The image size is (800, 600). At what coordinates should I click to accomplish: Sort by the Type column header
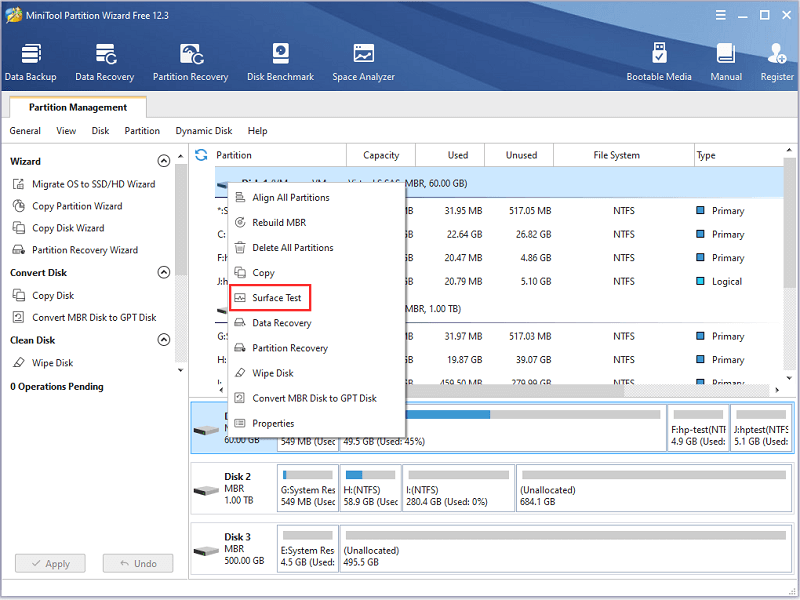tap(738, 155)
